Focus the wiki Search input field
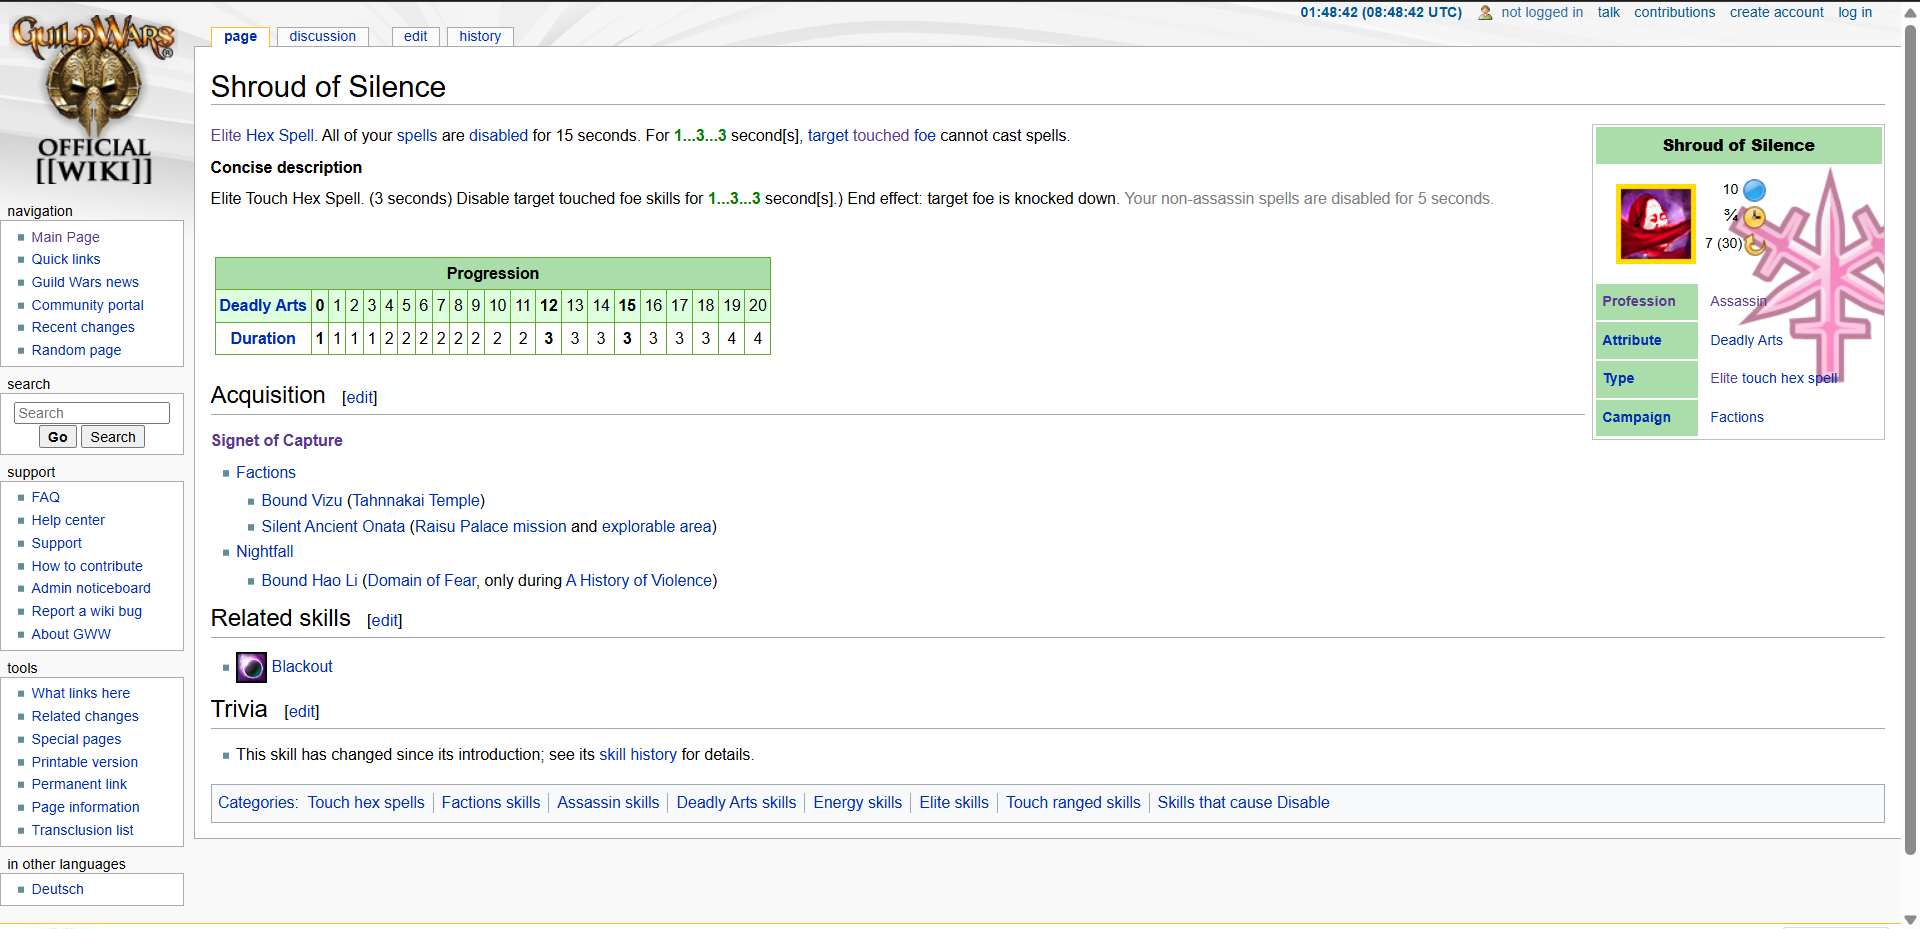The height and width of the screenshot is (929, 1920). coord(92,413)
